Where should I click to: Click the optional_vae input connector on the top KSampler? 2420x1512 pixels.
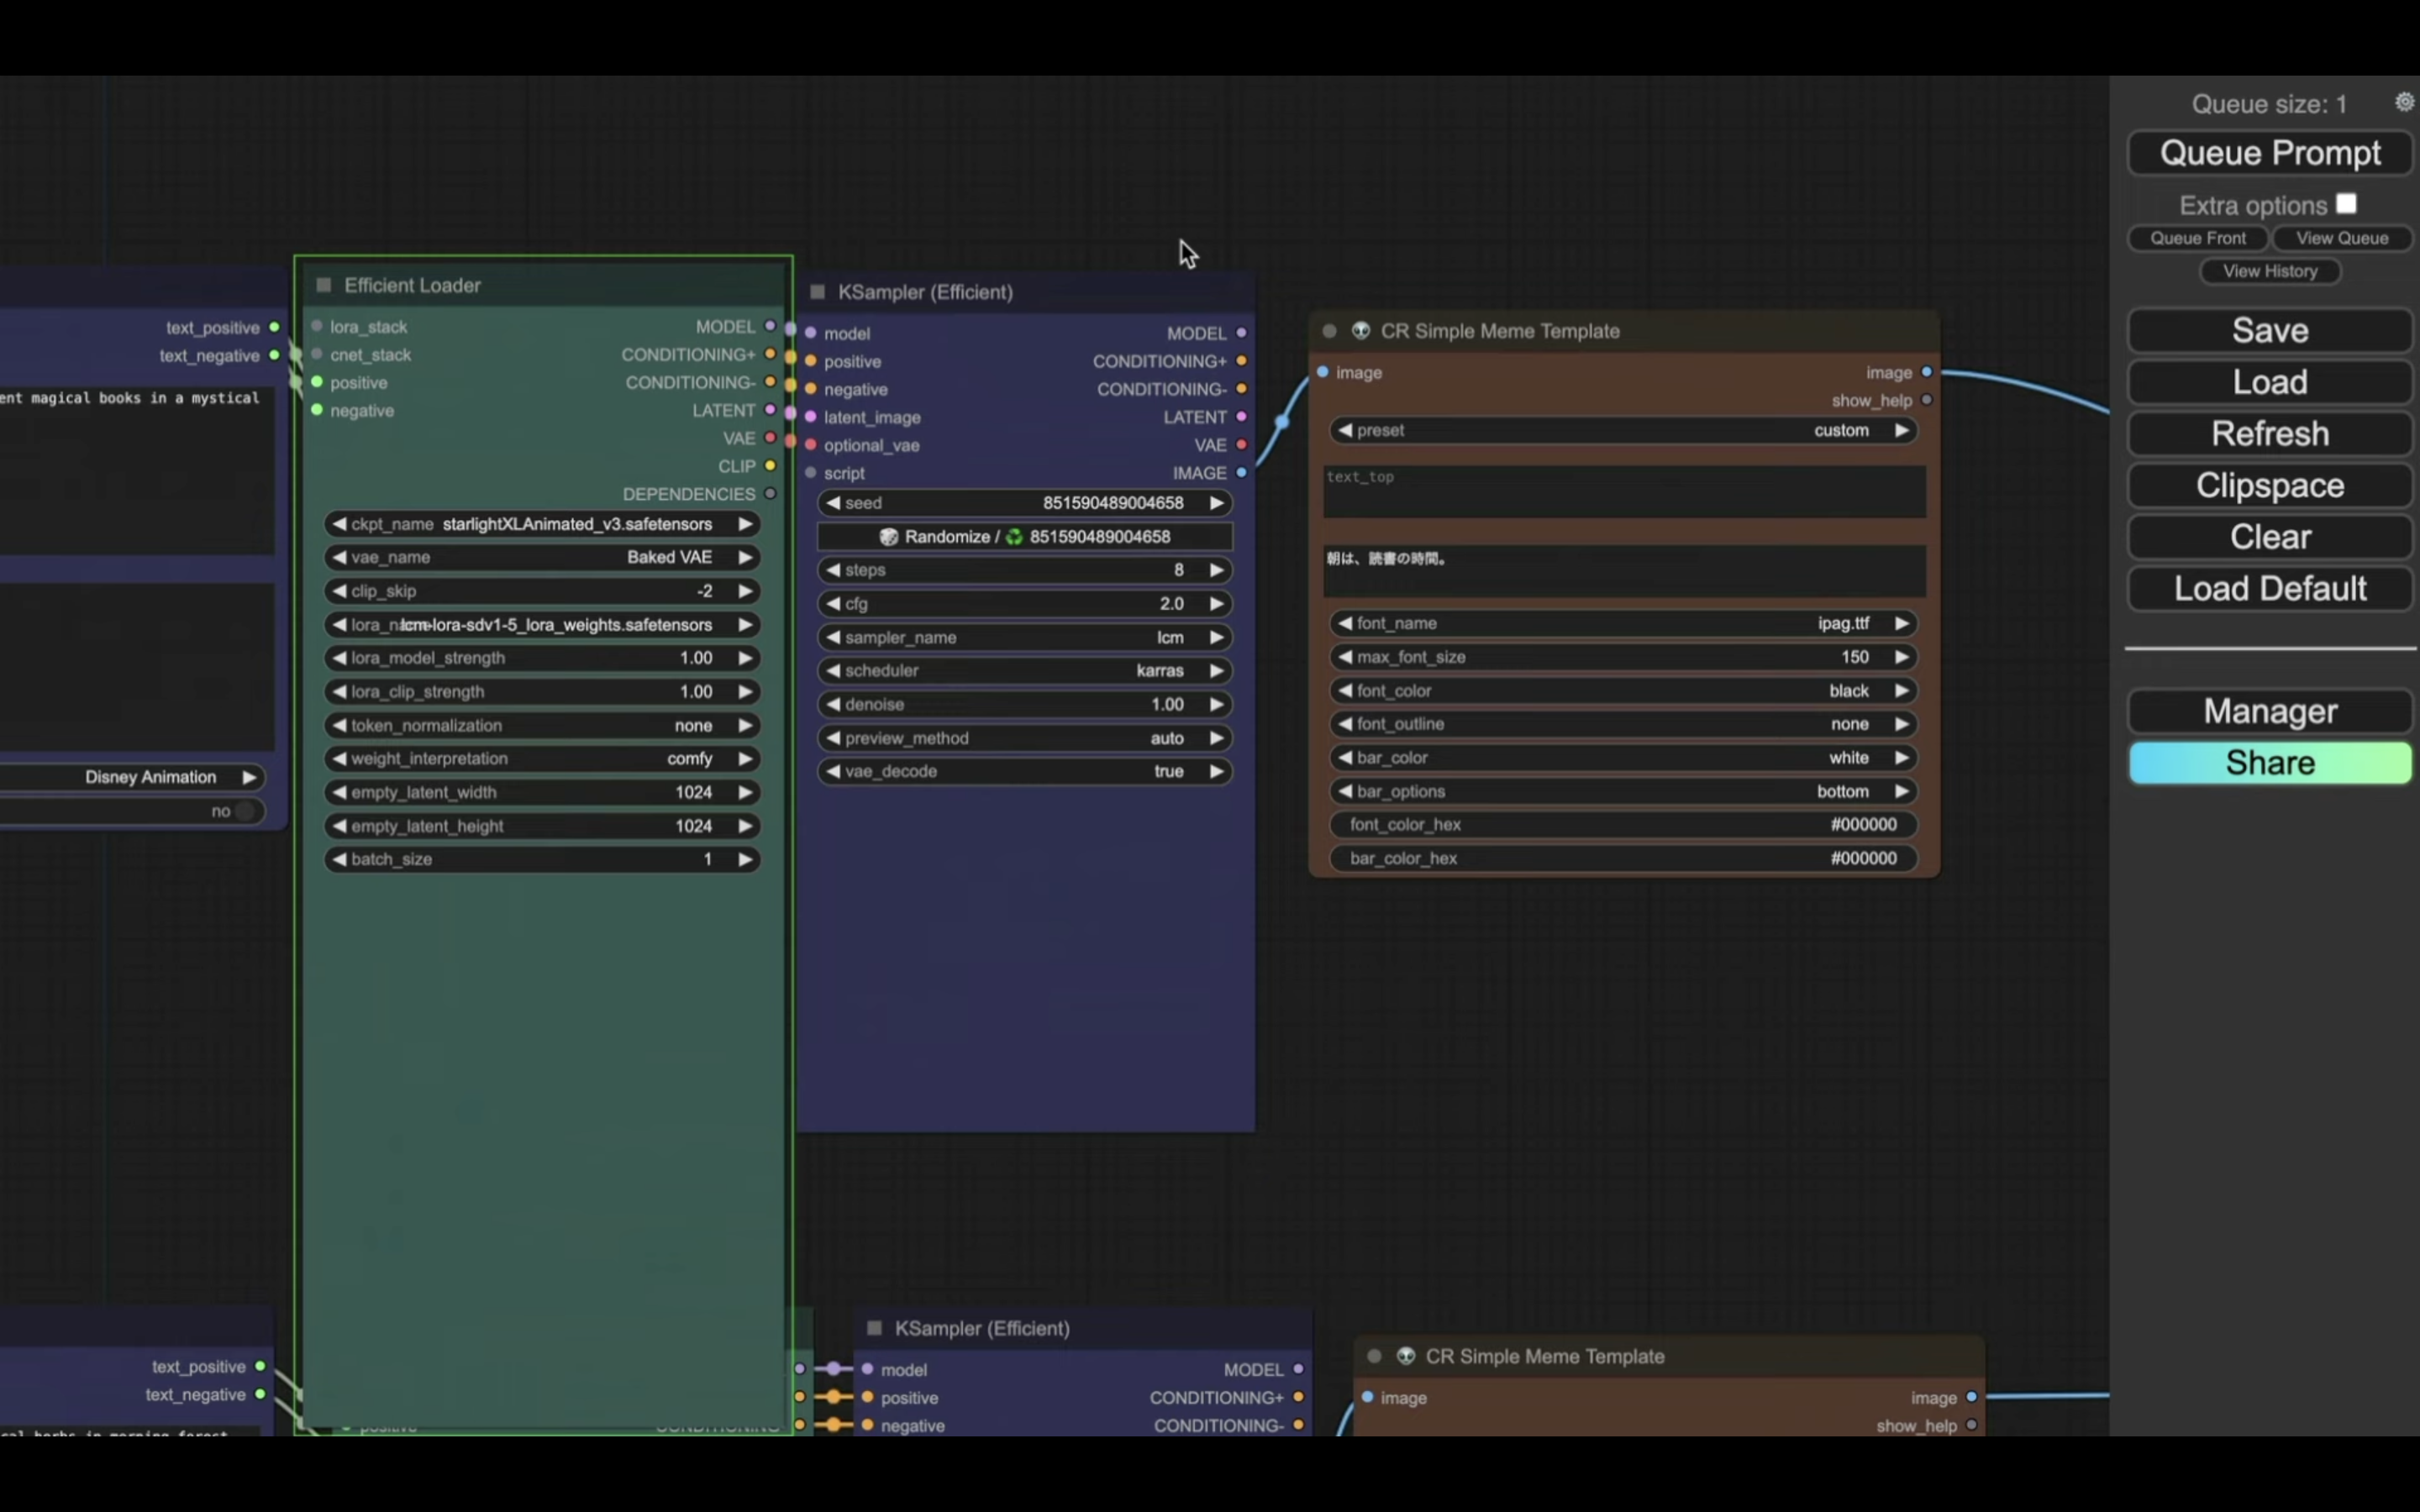tap(811, 445)
